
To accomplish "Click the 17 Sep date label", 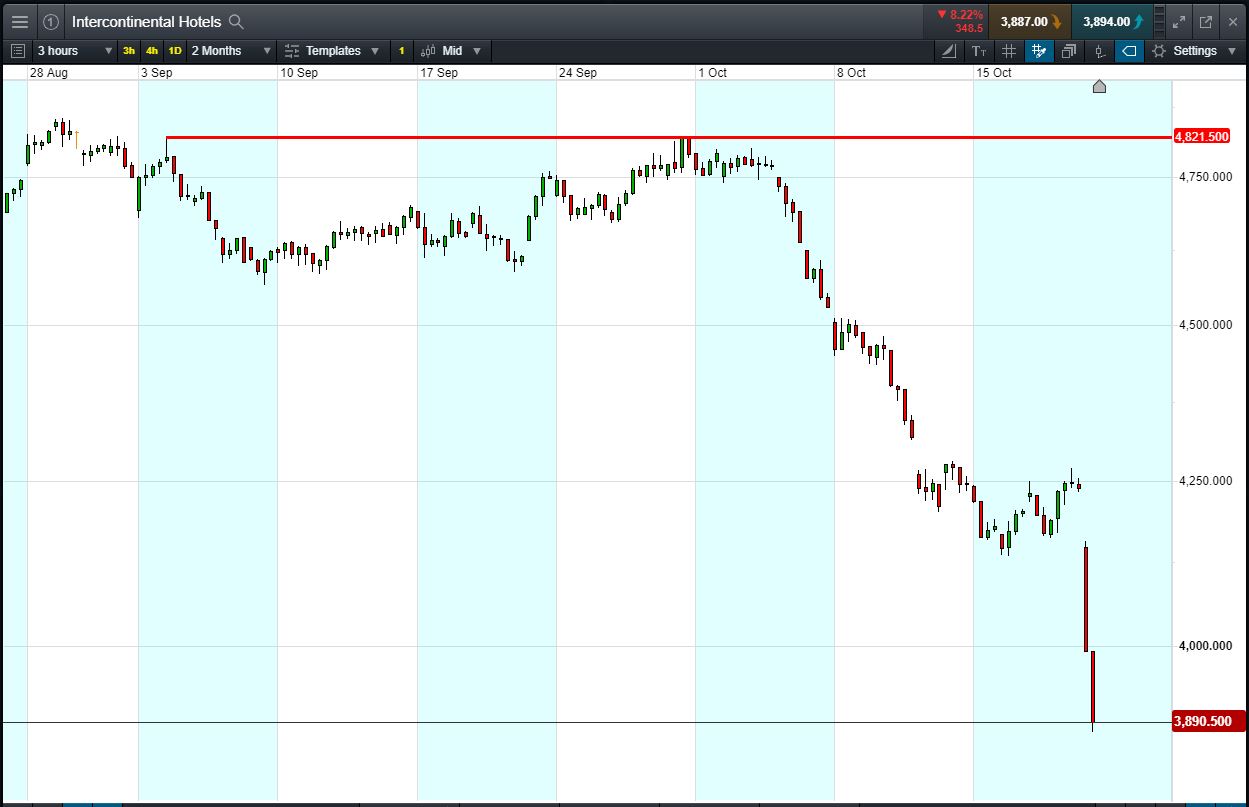I will (439, 73).
